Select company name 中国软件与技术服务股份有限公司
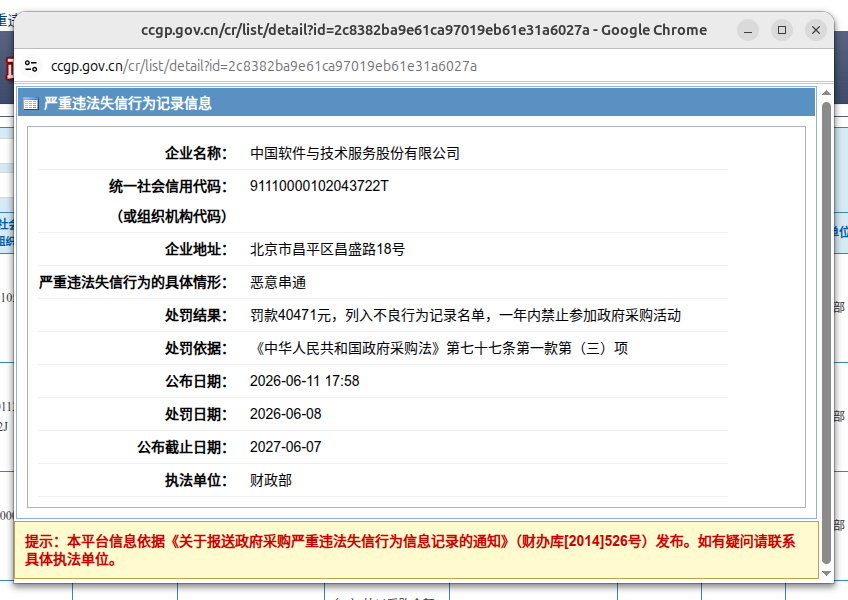Viewport: 848px width, 600px height. pyautogui.click(x=355, y=154)
